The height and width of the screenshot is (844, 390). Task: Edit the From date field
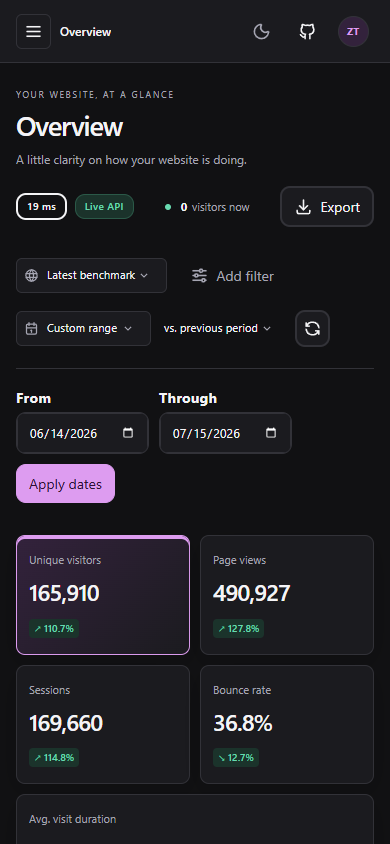[82, 433]
